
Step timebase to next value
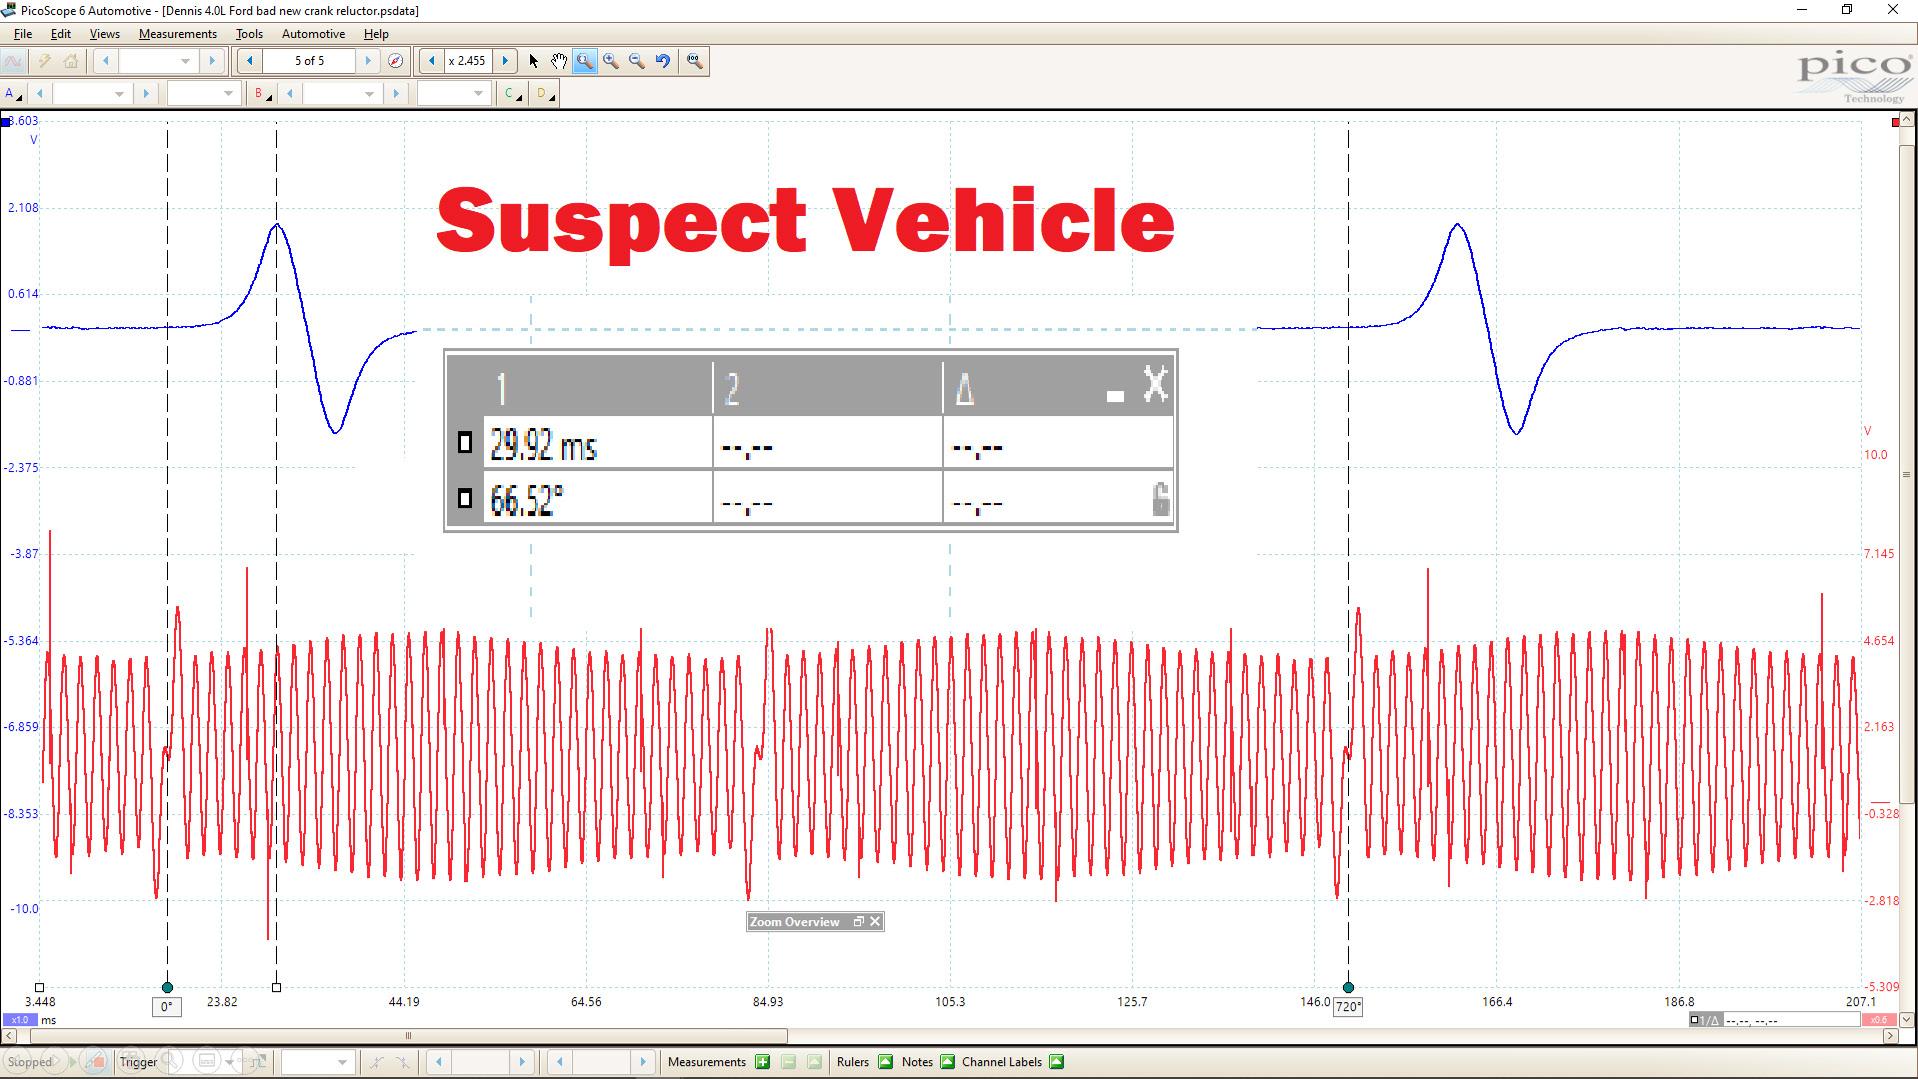click(212, 61)
